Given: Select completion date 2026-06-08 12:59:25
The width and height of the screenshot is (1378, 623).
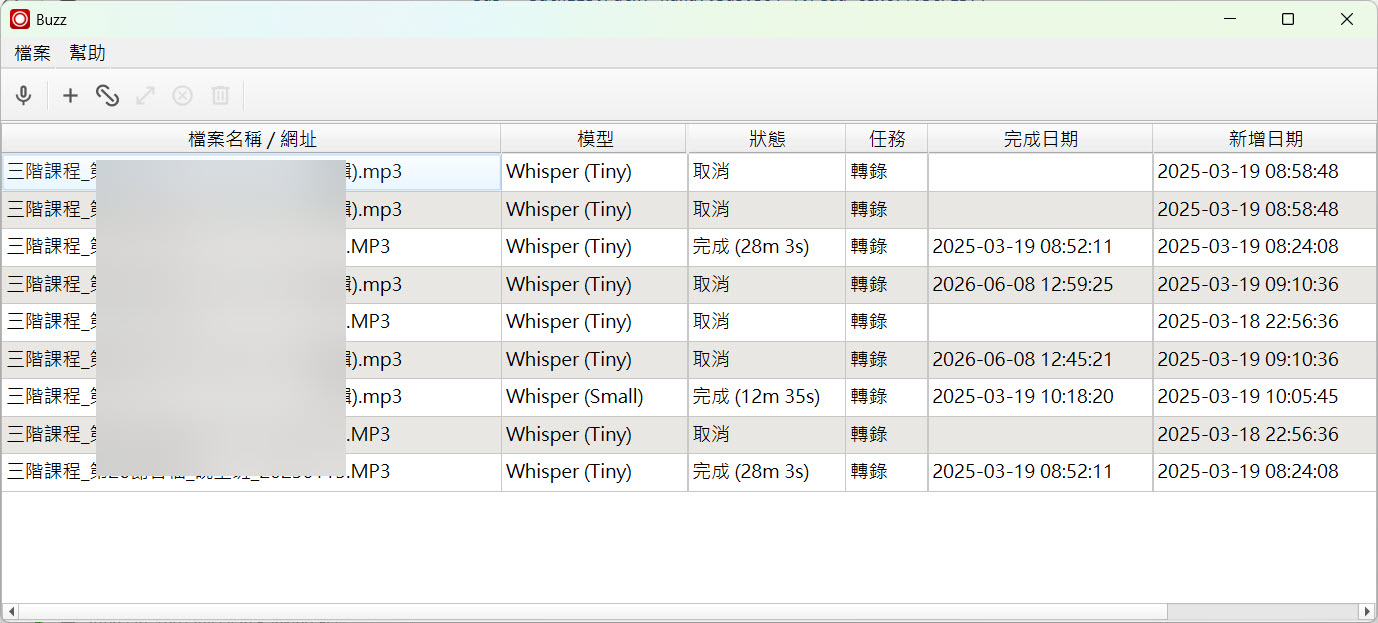Looking at the screenshot, I should pyautogui.click(x=1040, y=285).
